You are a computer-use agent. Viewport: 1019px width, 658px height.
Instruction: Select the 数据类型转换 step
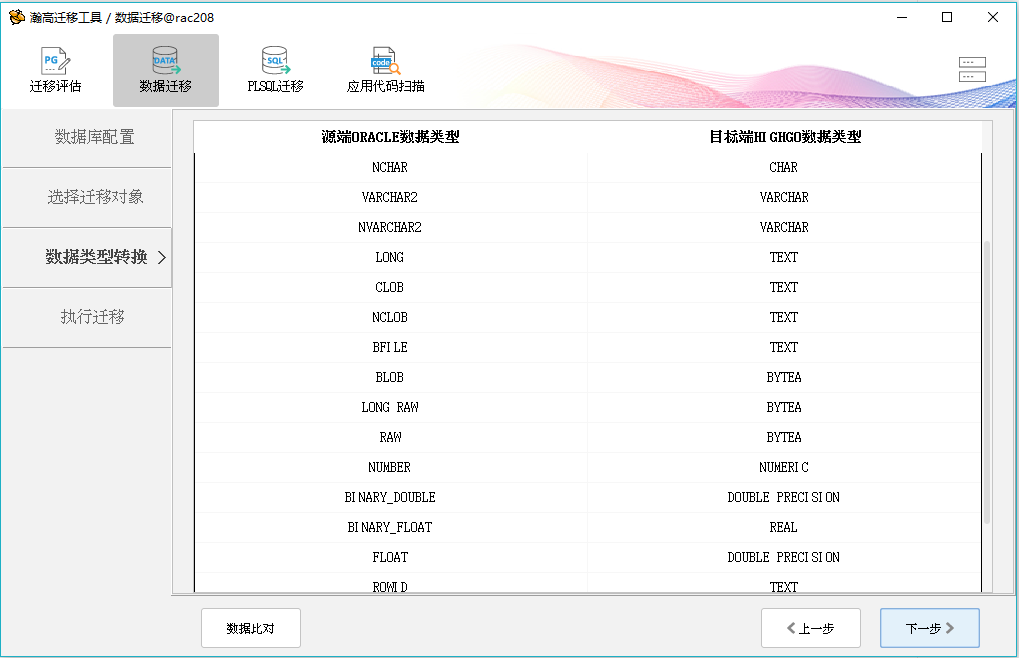click(87, 257)
